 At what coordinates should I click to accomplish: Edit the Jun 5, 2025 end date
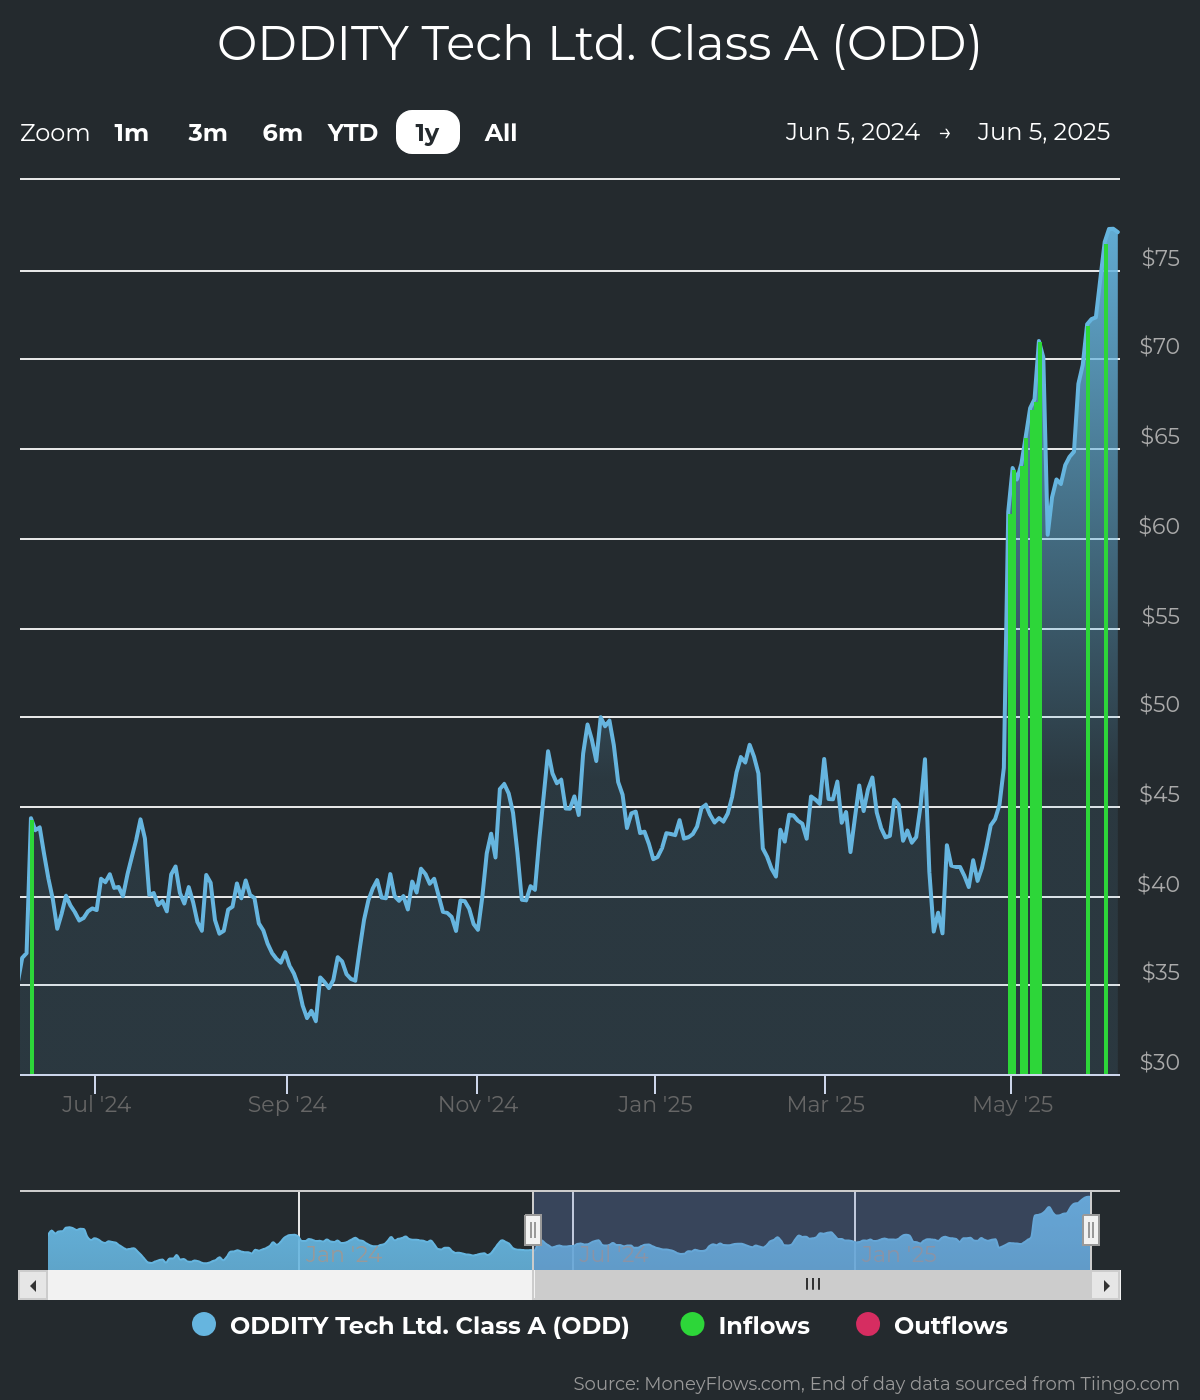[1043, 132]
